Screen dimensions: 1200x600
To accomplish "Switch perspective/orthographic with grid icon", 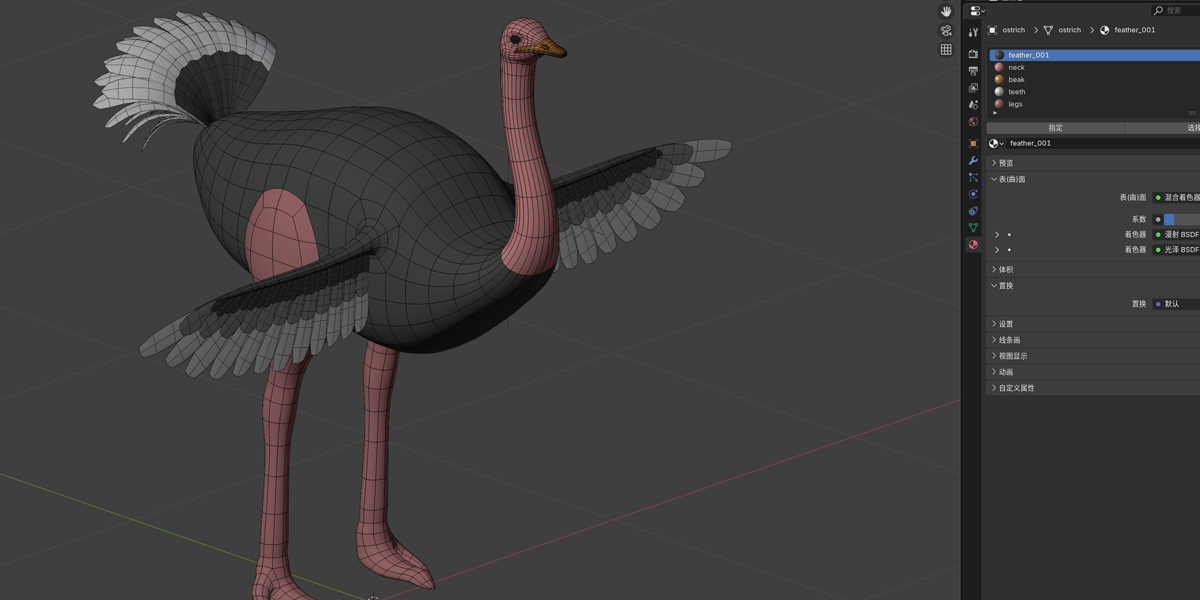I will pos(946,49).
